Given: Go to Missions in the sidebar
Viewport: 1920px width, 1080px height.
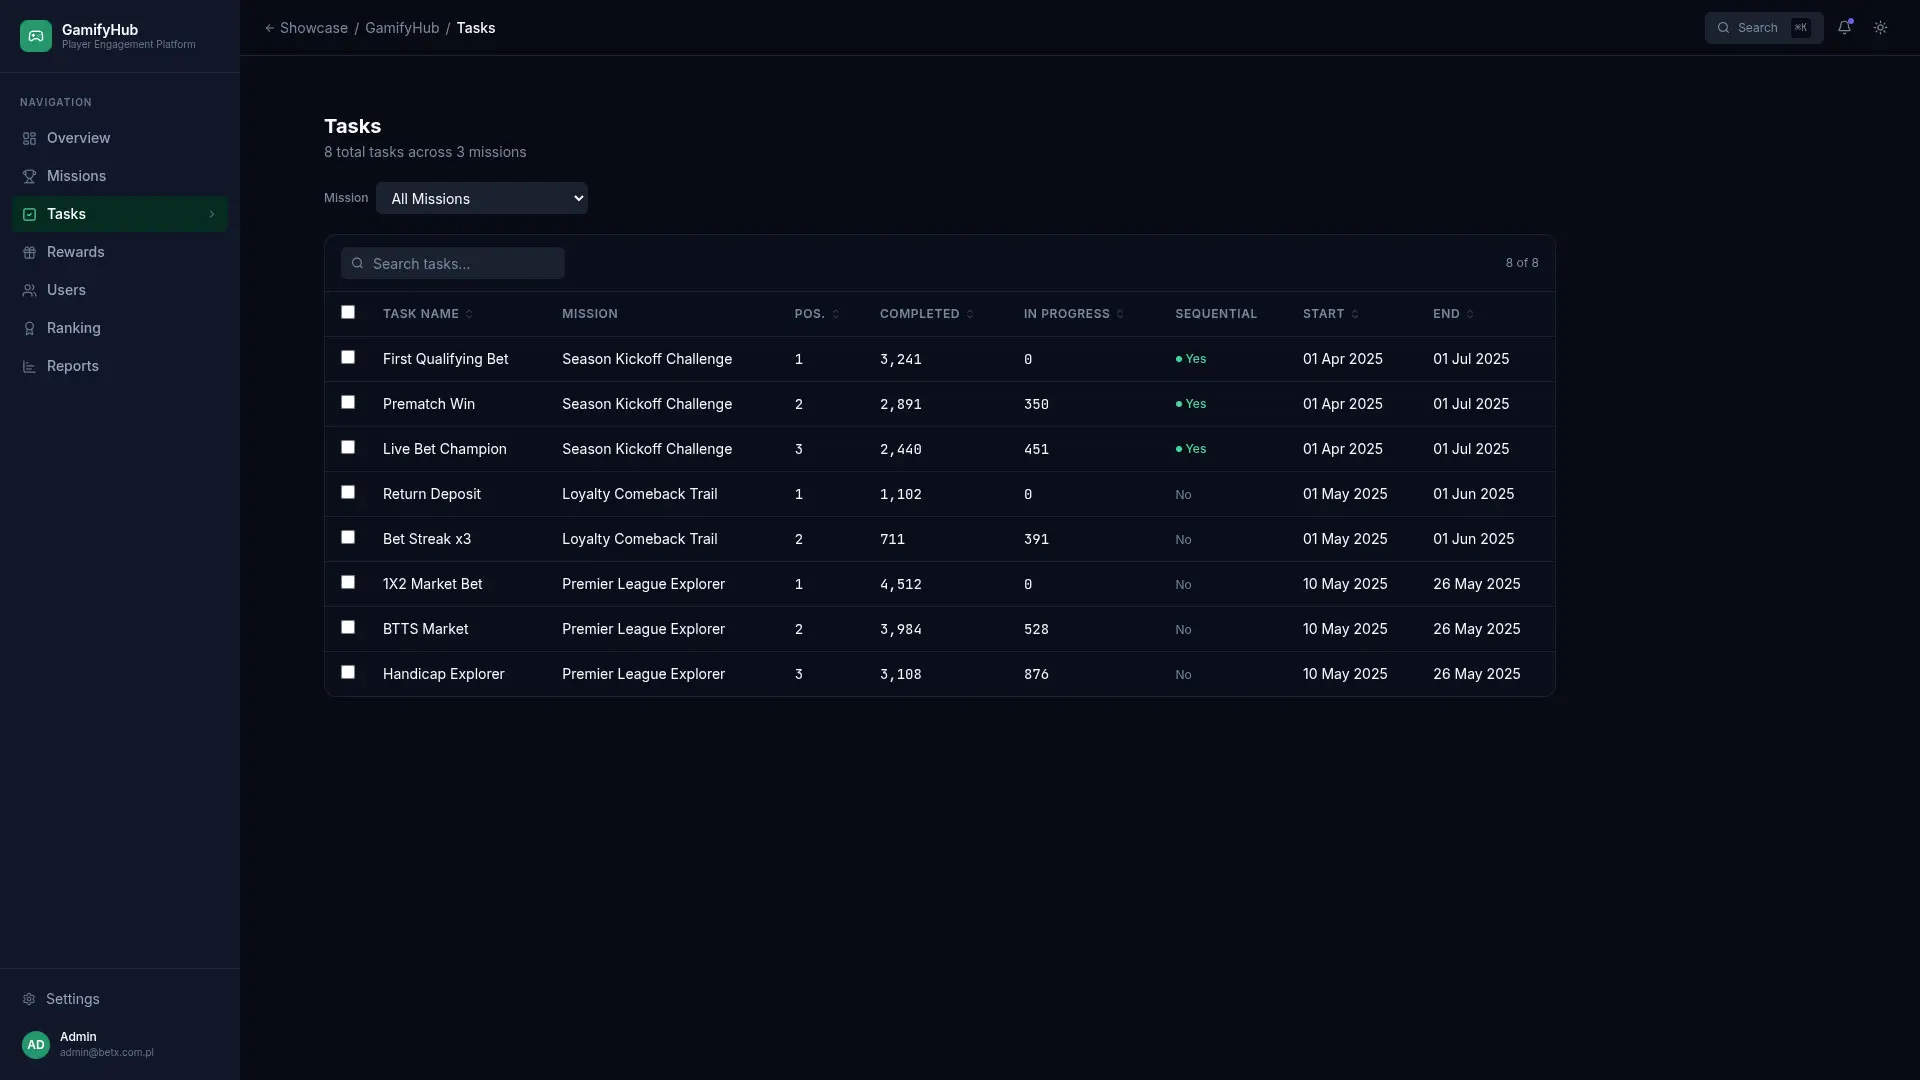Looking at the screenshot, I should pyautogui.click(x=120, y=176).
